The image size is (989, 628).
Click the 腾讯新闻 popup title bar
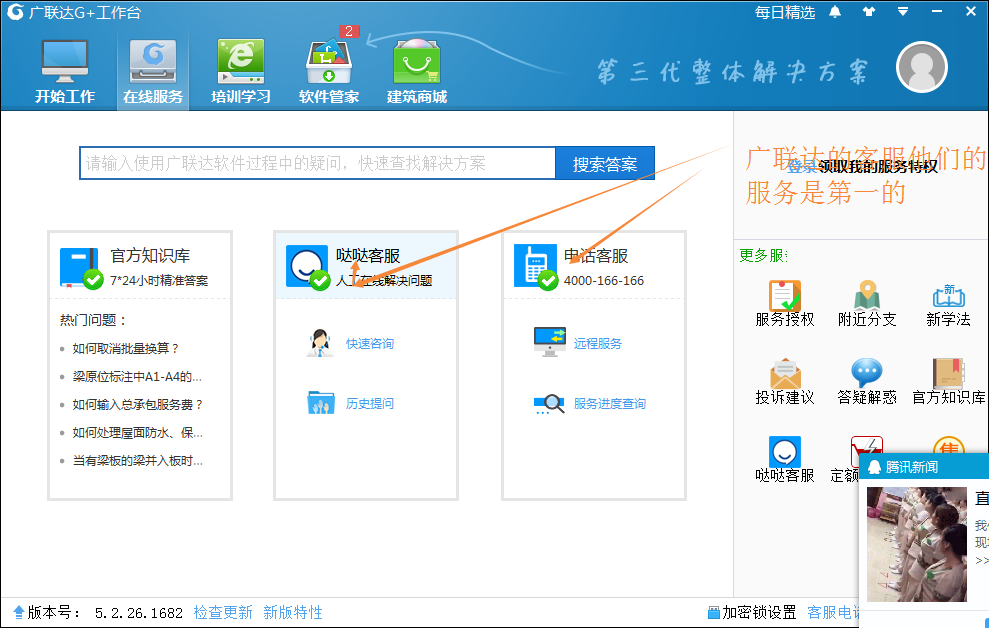tap(924, 467)
